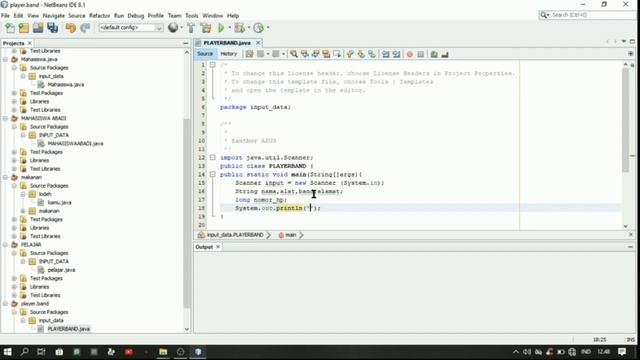The width and height of the screenshot is (640, 360).
Task: Open the File menu
Action: pos(5,16)
